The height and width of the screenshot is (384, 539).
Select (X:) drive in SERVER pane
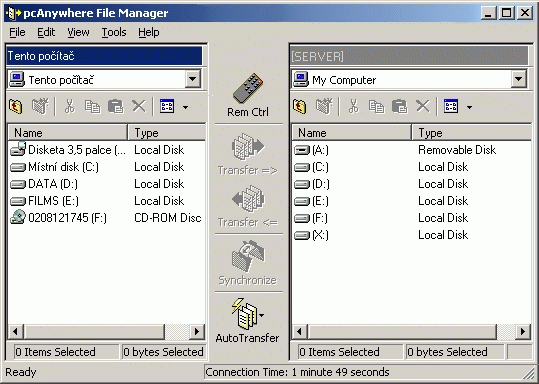(311, 235)
